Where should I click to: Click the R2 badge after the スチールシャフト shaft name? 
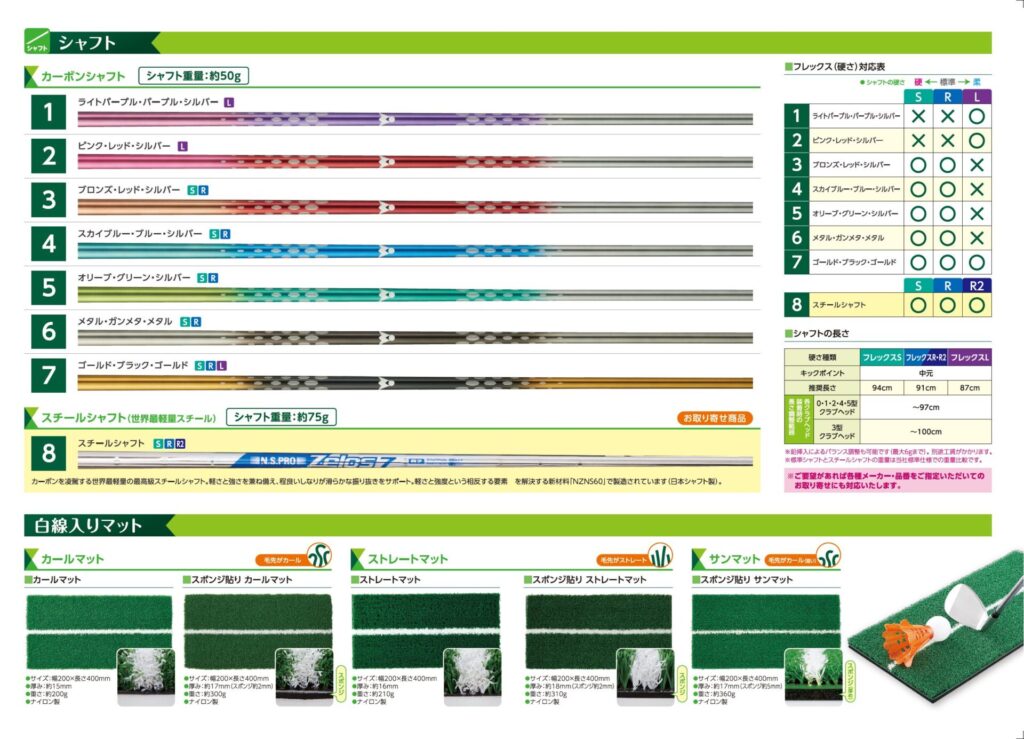(x=180, y=443)
